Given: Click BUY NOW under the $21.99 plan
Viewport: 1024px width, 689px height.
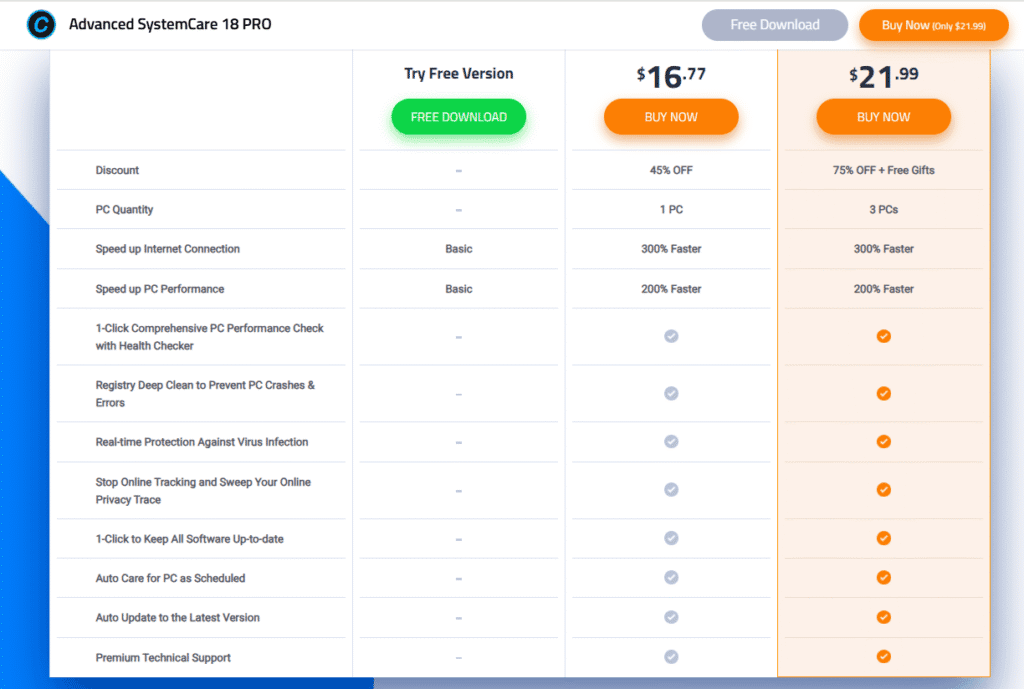Looking at the screenshot, I should (884, 117).
